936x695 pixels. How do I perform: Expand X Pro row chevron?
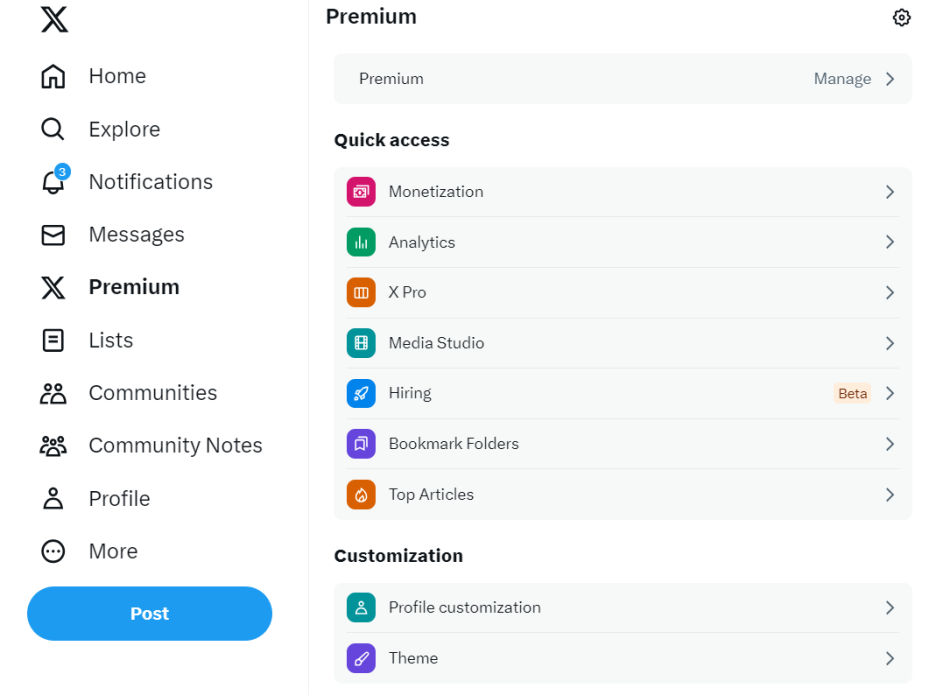[890, 293]
